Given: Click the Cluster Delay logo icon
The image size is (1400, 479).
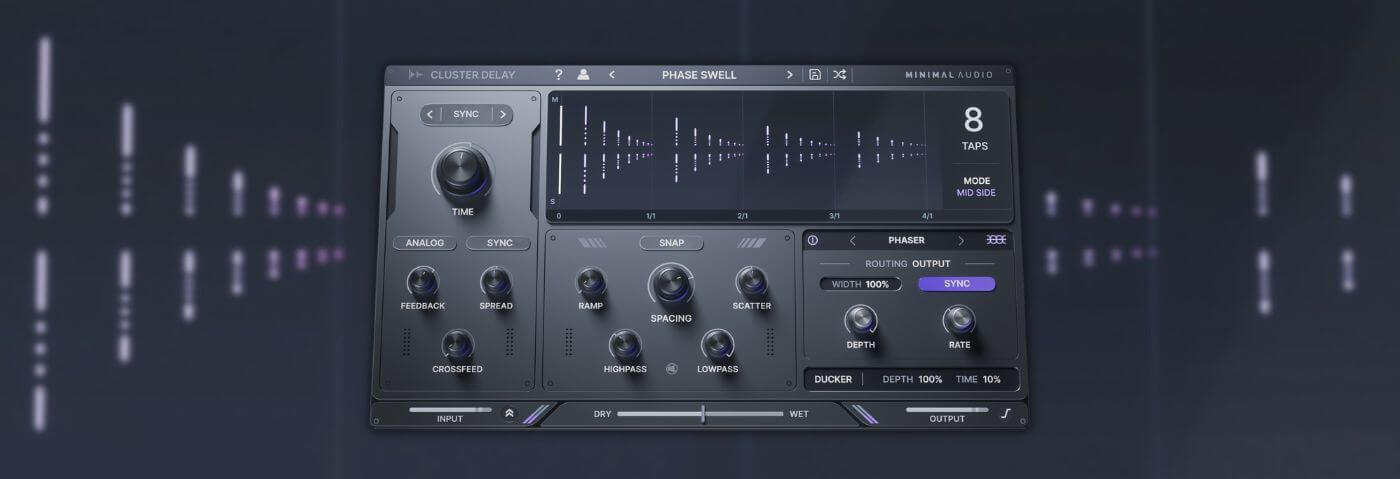Looking at the screenshot, I should coord(416,75).
